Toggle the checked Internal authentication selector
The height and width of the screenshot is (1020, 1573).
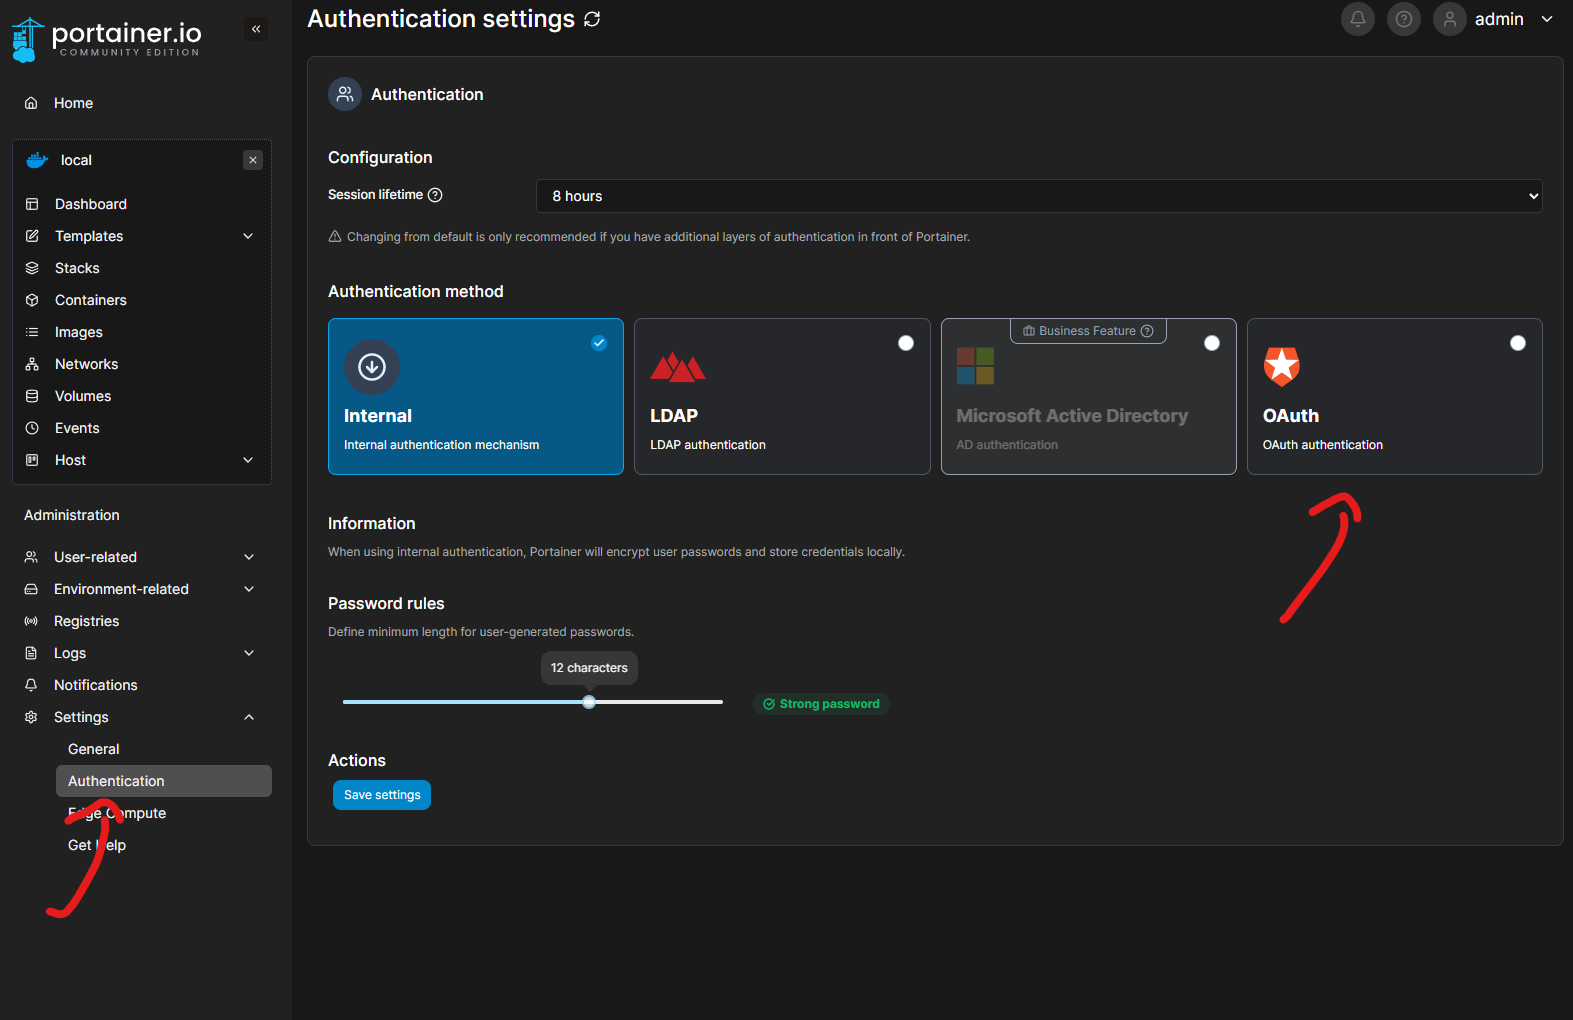pos(599,343)
